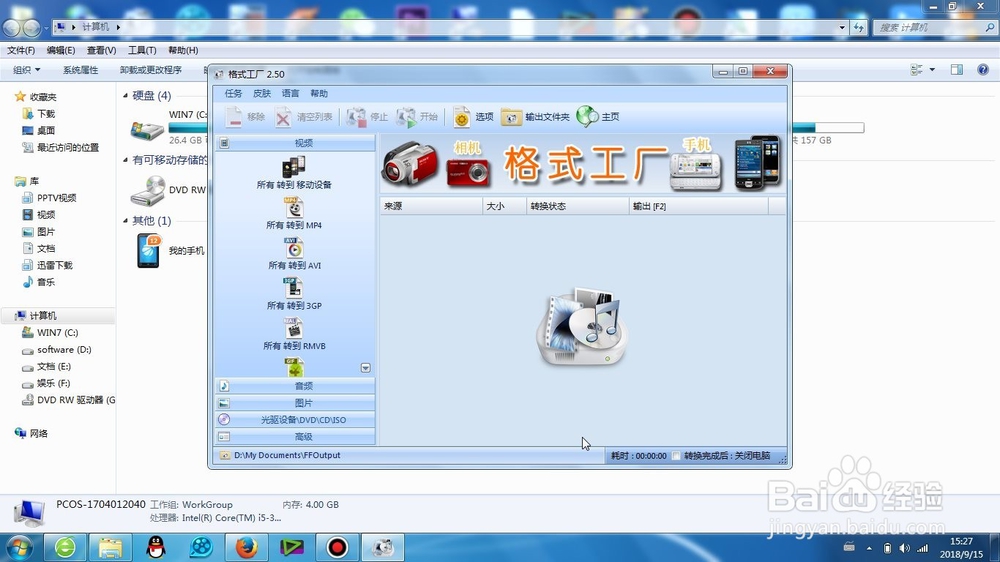Open view options dropdown in Explorer

(x=932, y=70)
